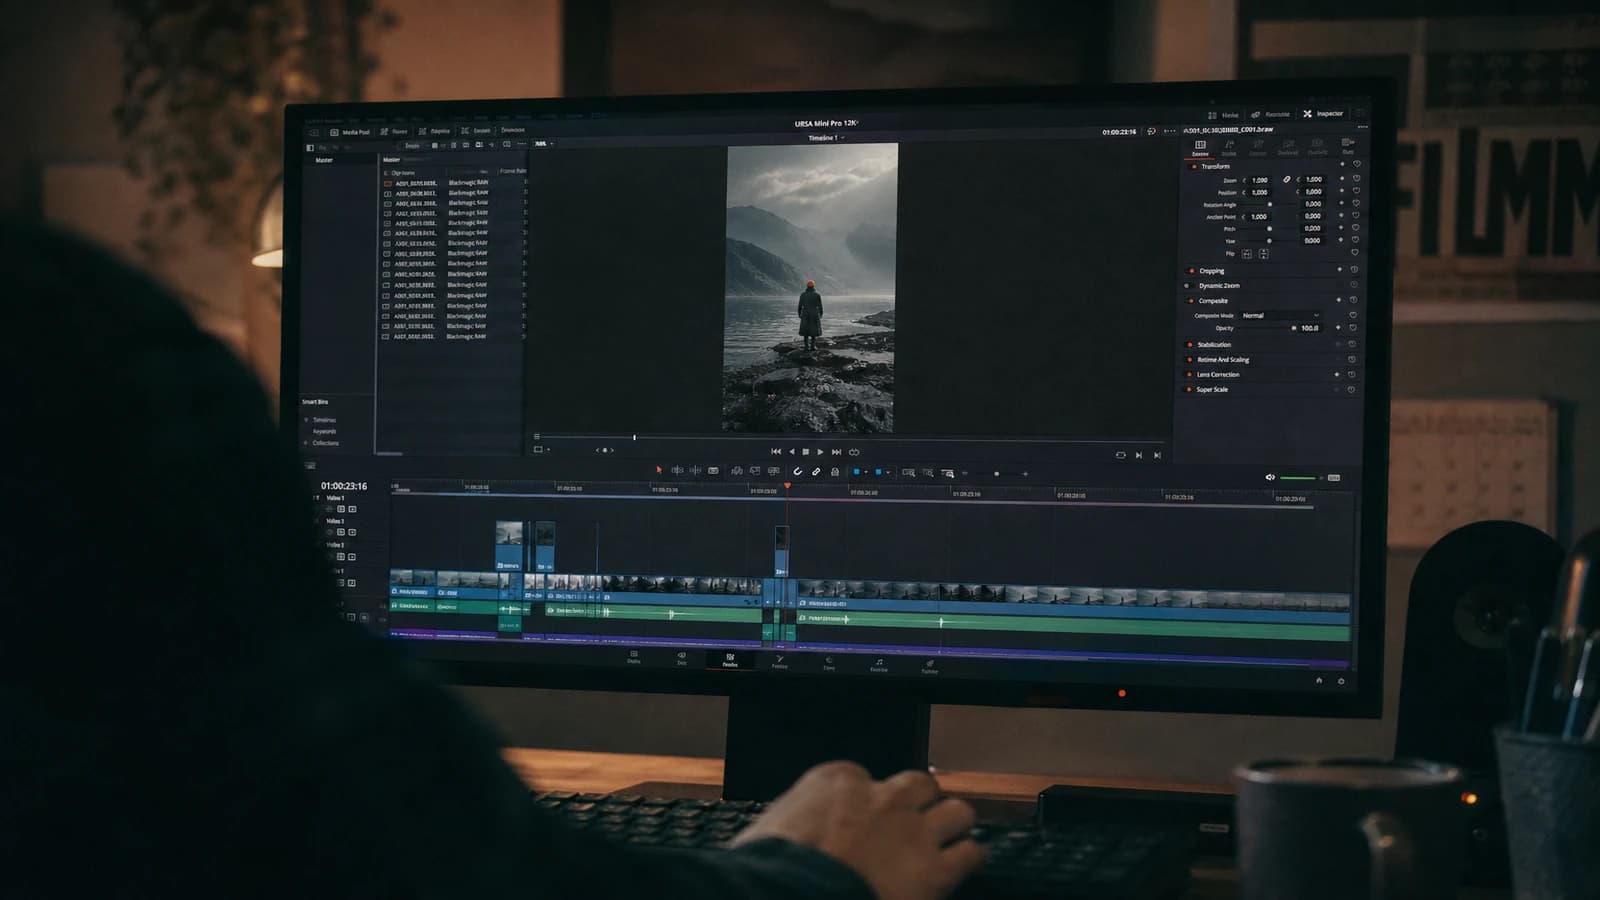Open the Cropping section header
The height and width of the screenshot is (900, 1600).
click(x=1212, y=271)
